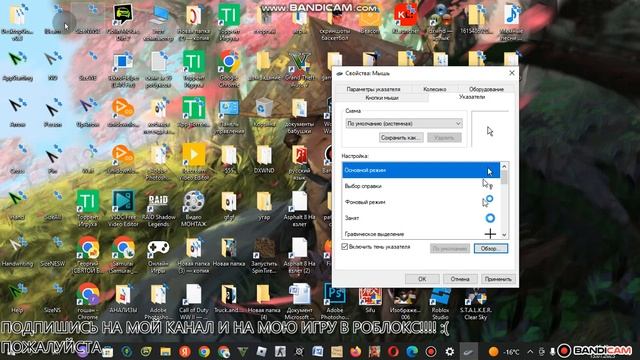640x360 pixels.
Task: Select the русский язык desktop file
Action: pos(300,162)
